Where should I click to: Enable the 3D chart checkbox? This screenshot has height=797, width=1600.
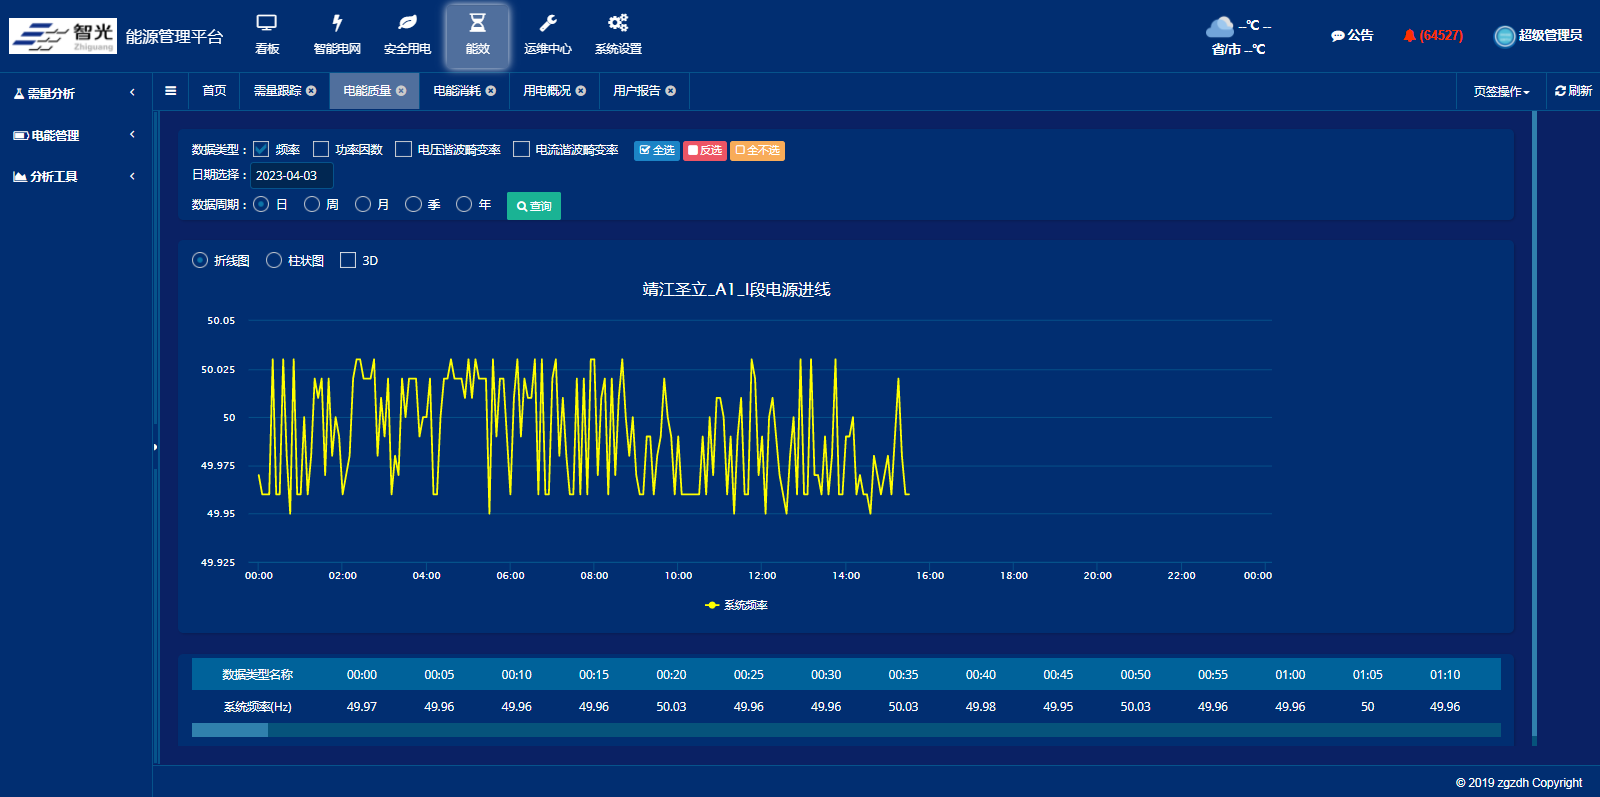(348, 260)
